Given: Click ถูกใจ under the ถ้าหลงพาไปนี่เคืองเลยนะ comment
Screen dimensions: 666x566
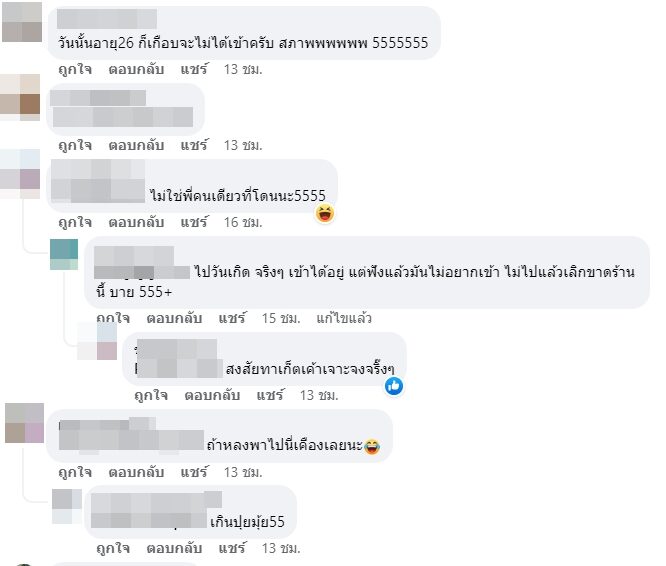Looking at the screenshot, I should [75, 472].
